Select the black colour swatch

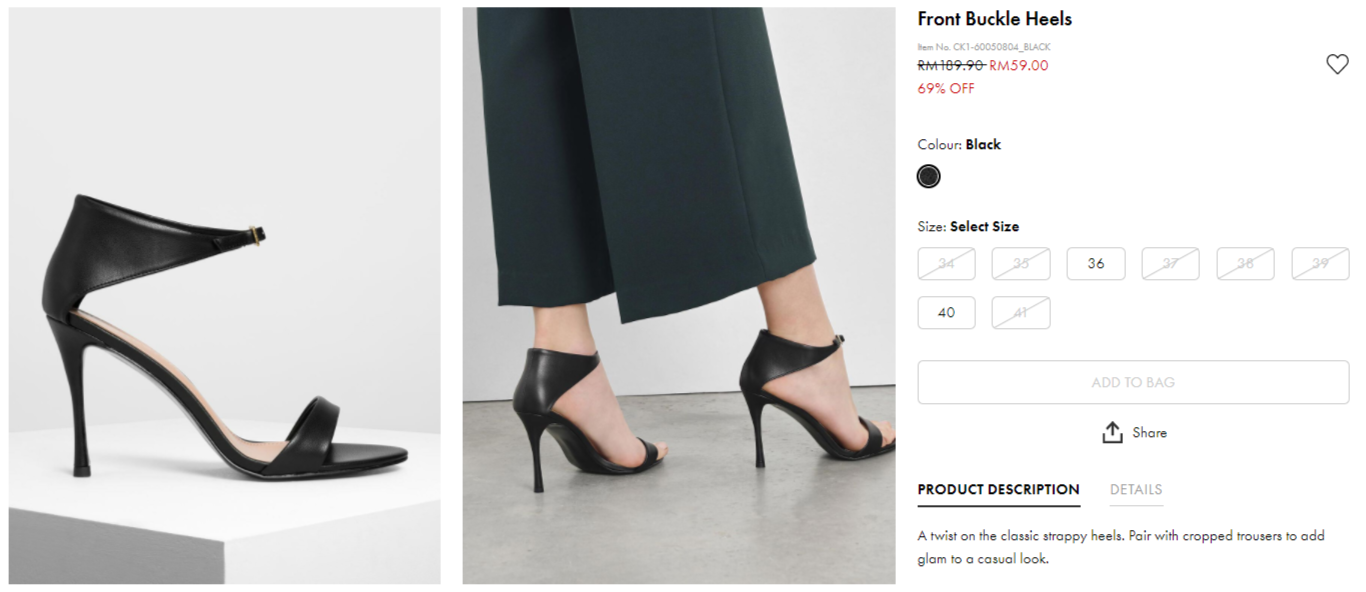point(928,177)
